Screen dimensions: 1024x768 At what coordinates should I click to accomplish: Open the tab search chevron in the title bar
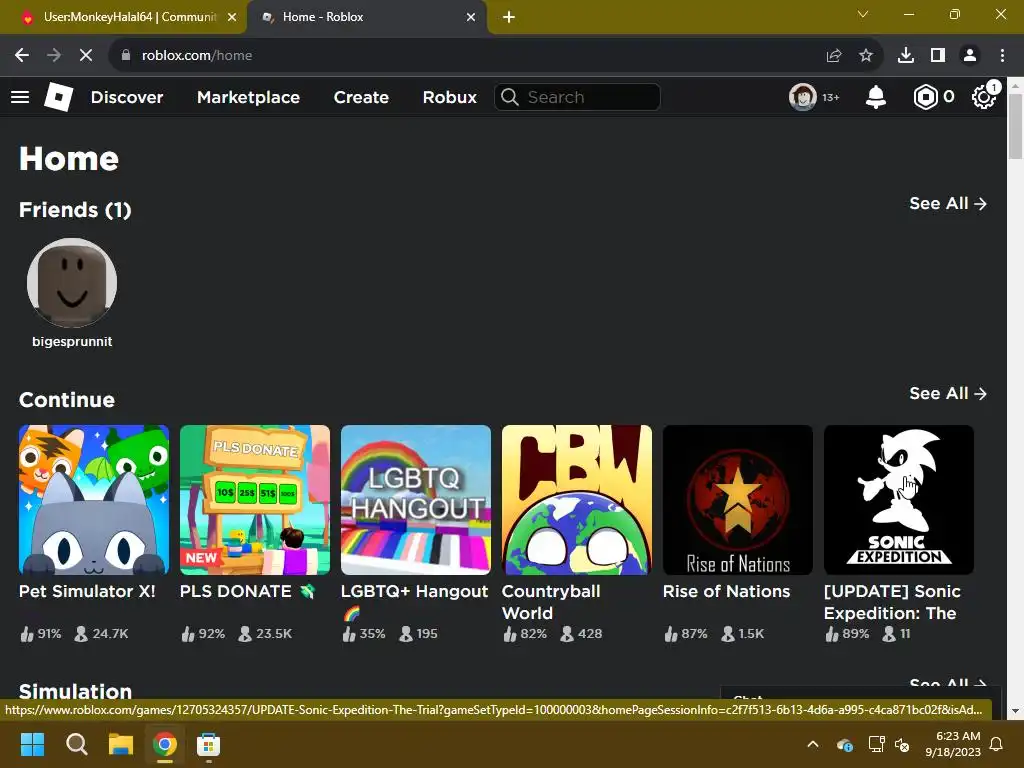863,14
